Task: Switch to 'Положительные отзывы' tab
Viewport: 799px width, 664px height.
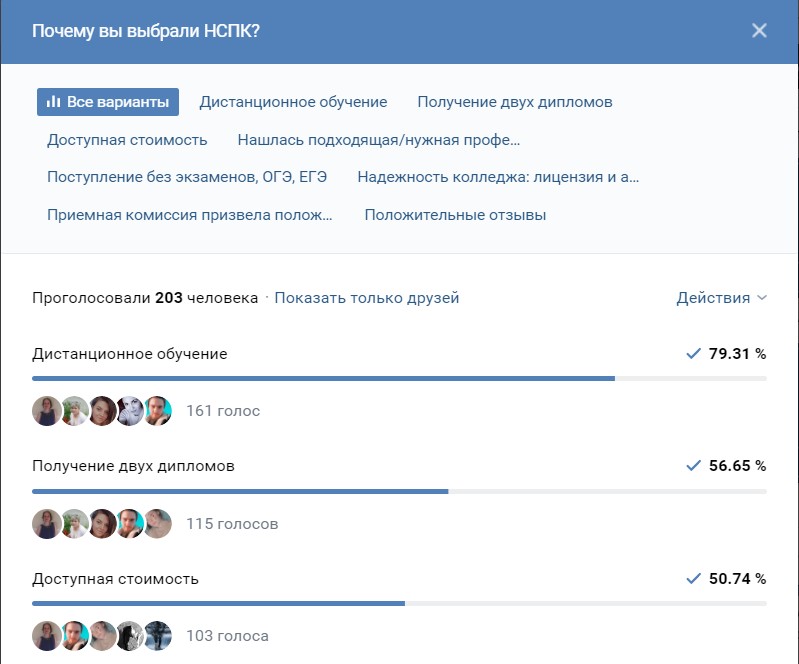Action: coord(455,215)
